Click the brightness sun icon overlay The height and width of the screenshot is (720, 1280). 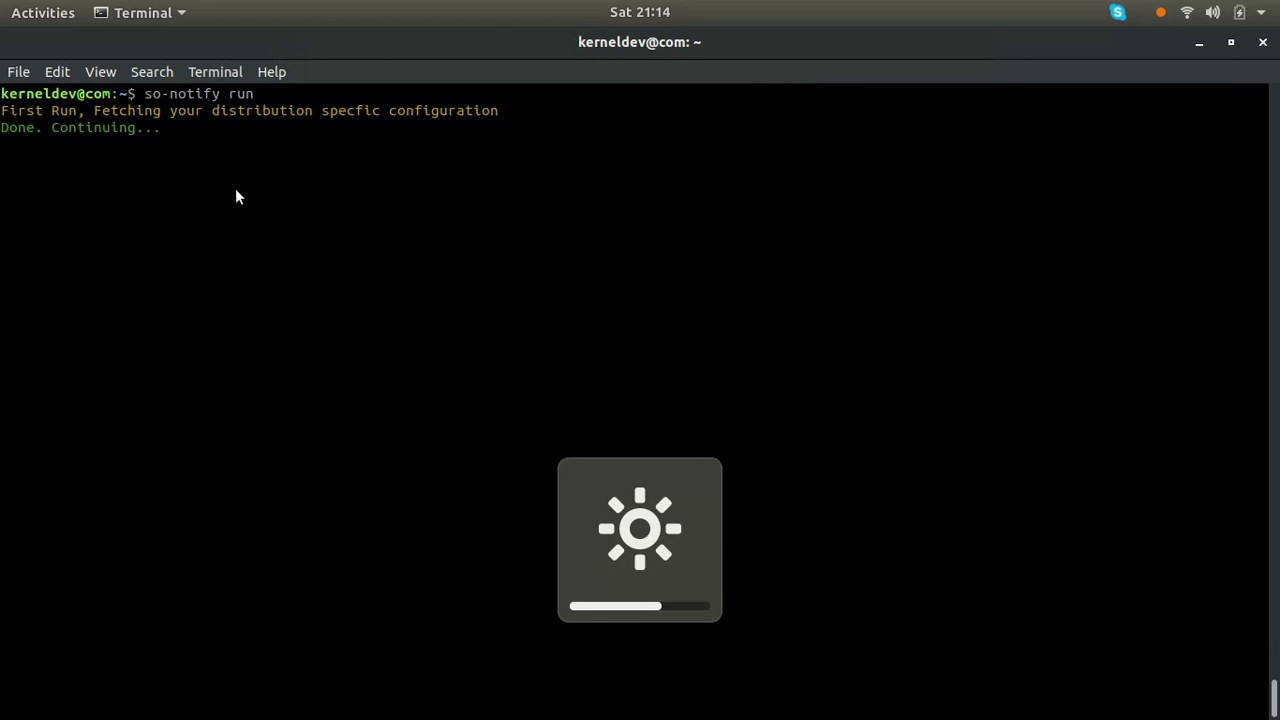(x=640, y=529)
